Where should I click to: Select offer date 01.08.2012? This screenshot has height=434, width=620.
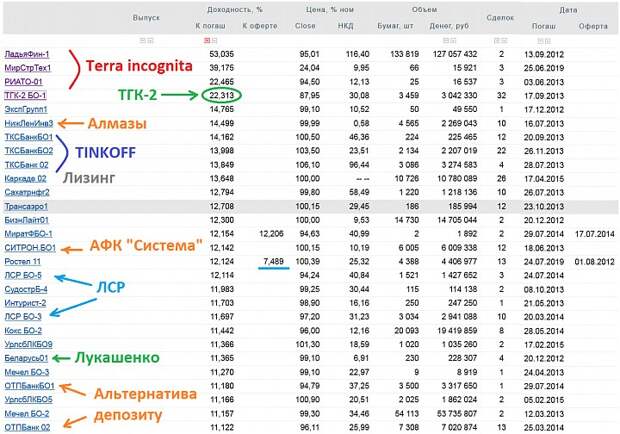click(595, 262)
